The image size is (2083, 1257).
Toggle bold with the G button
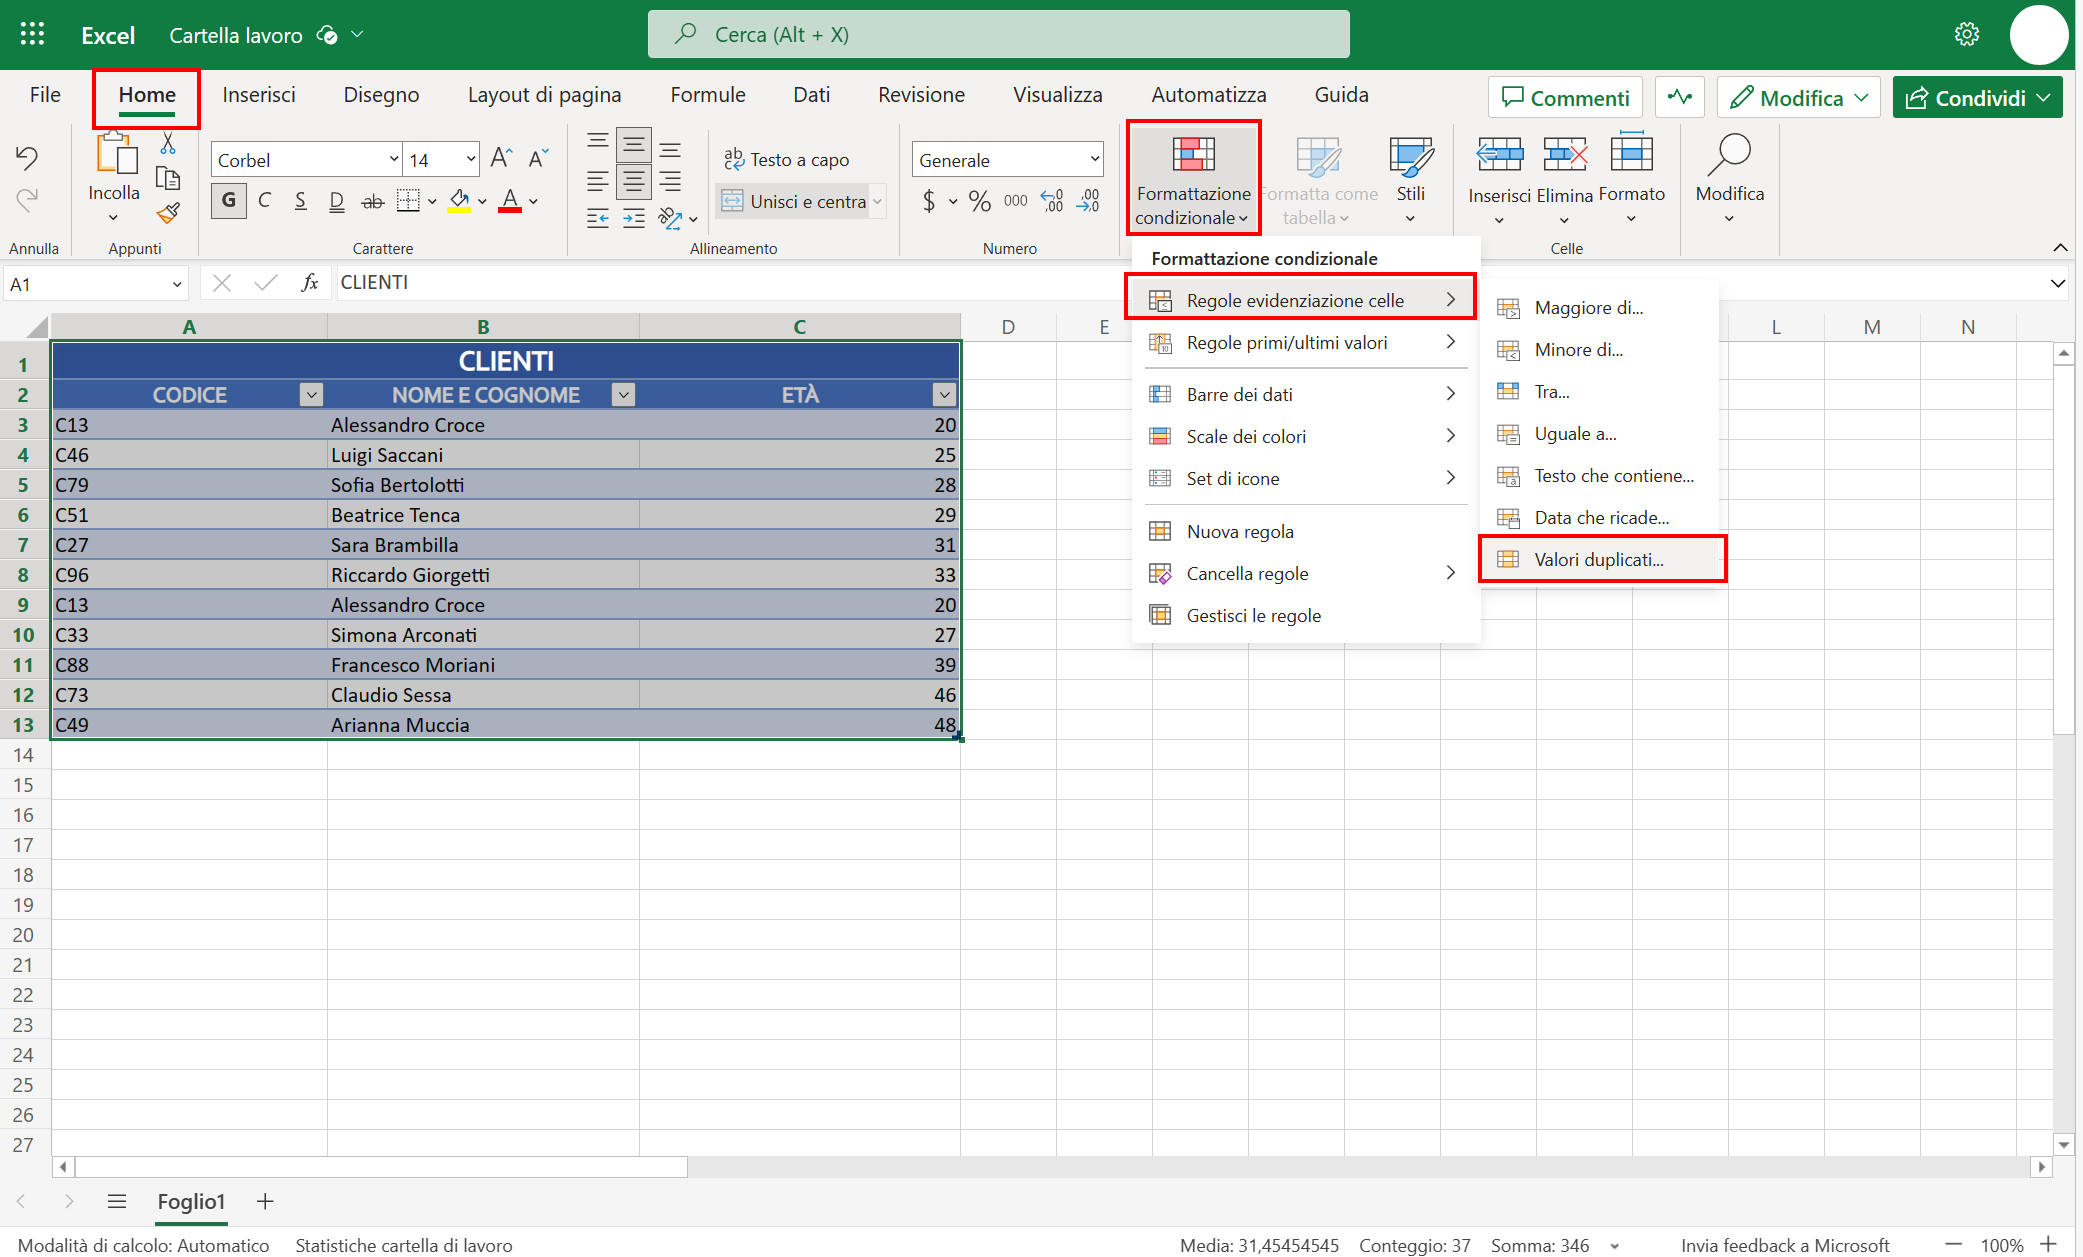(x=228, y=201)
